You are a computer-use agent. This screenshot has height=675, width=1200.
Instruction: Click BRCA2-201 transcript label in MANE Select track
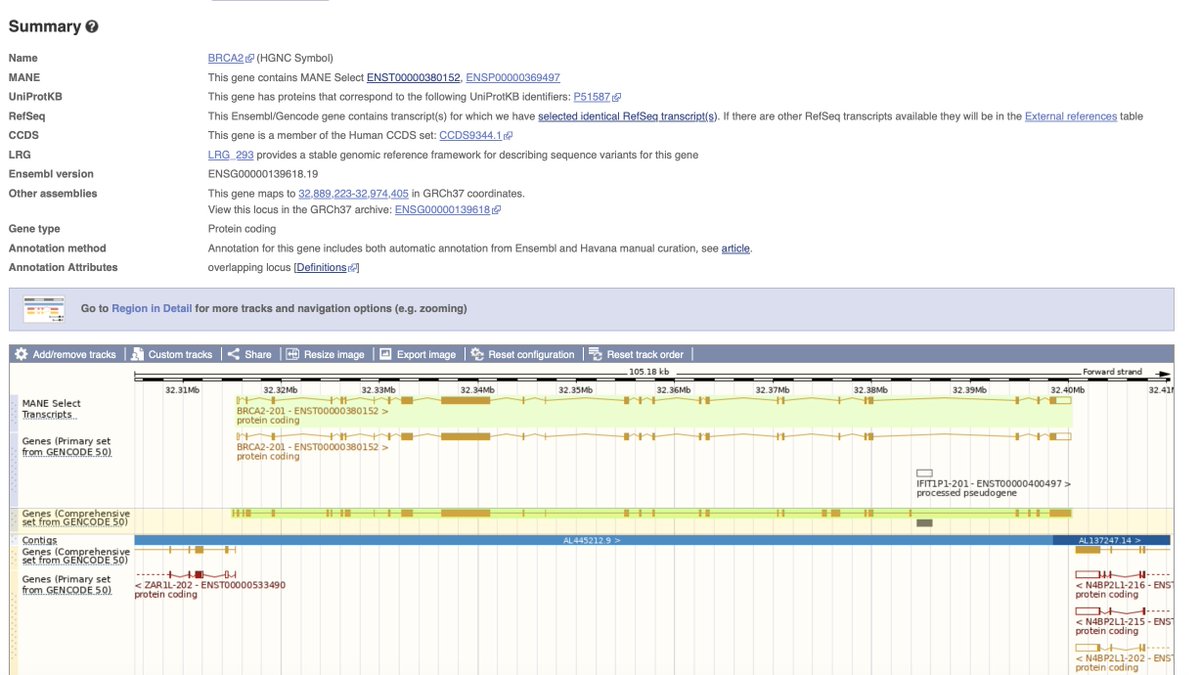point(313,411)
